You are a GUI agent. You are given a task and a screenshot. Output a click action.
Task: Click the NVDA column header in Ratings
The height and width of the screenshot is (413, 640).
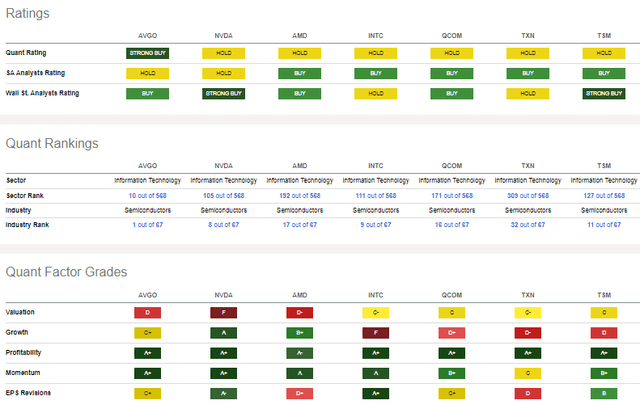224,36
